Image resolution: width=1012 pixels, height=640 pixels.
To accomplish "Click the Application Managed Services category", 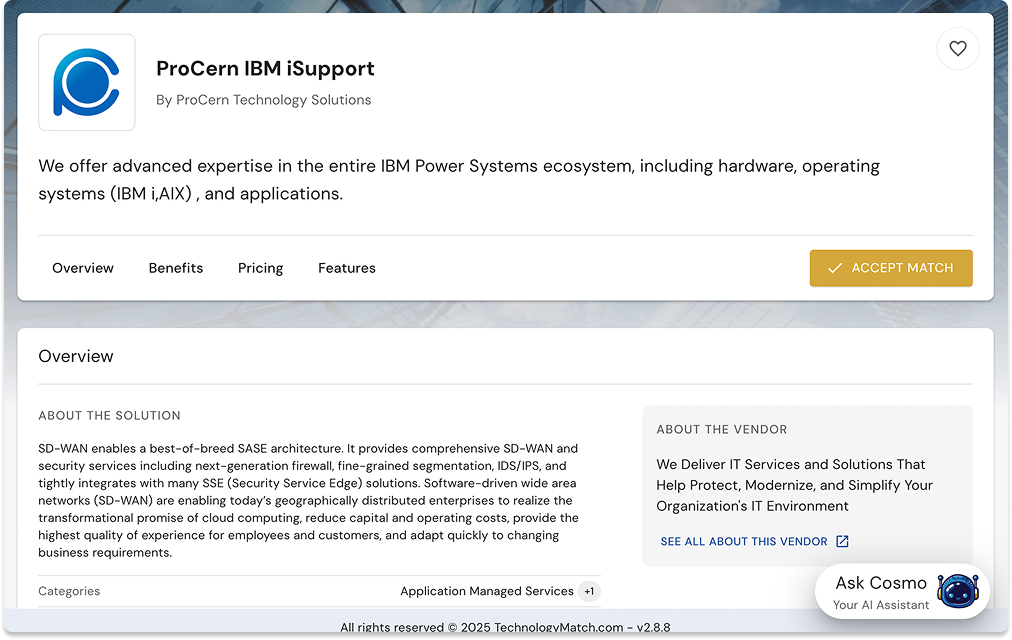I will [x=487, y=591].
